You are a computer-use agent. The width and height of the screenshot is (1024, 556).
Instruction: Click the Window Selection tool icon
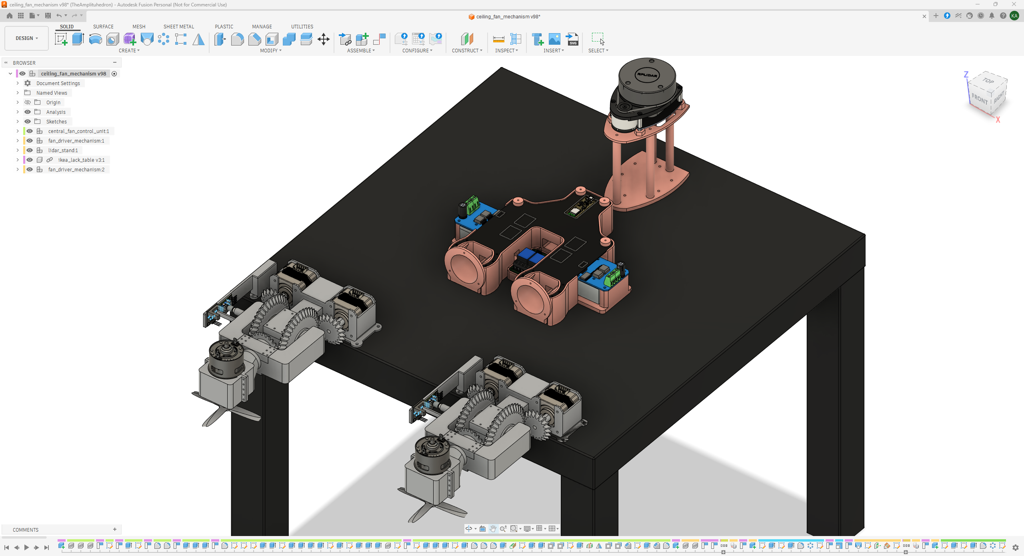coord(598,39)
